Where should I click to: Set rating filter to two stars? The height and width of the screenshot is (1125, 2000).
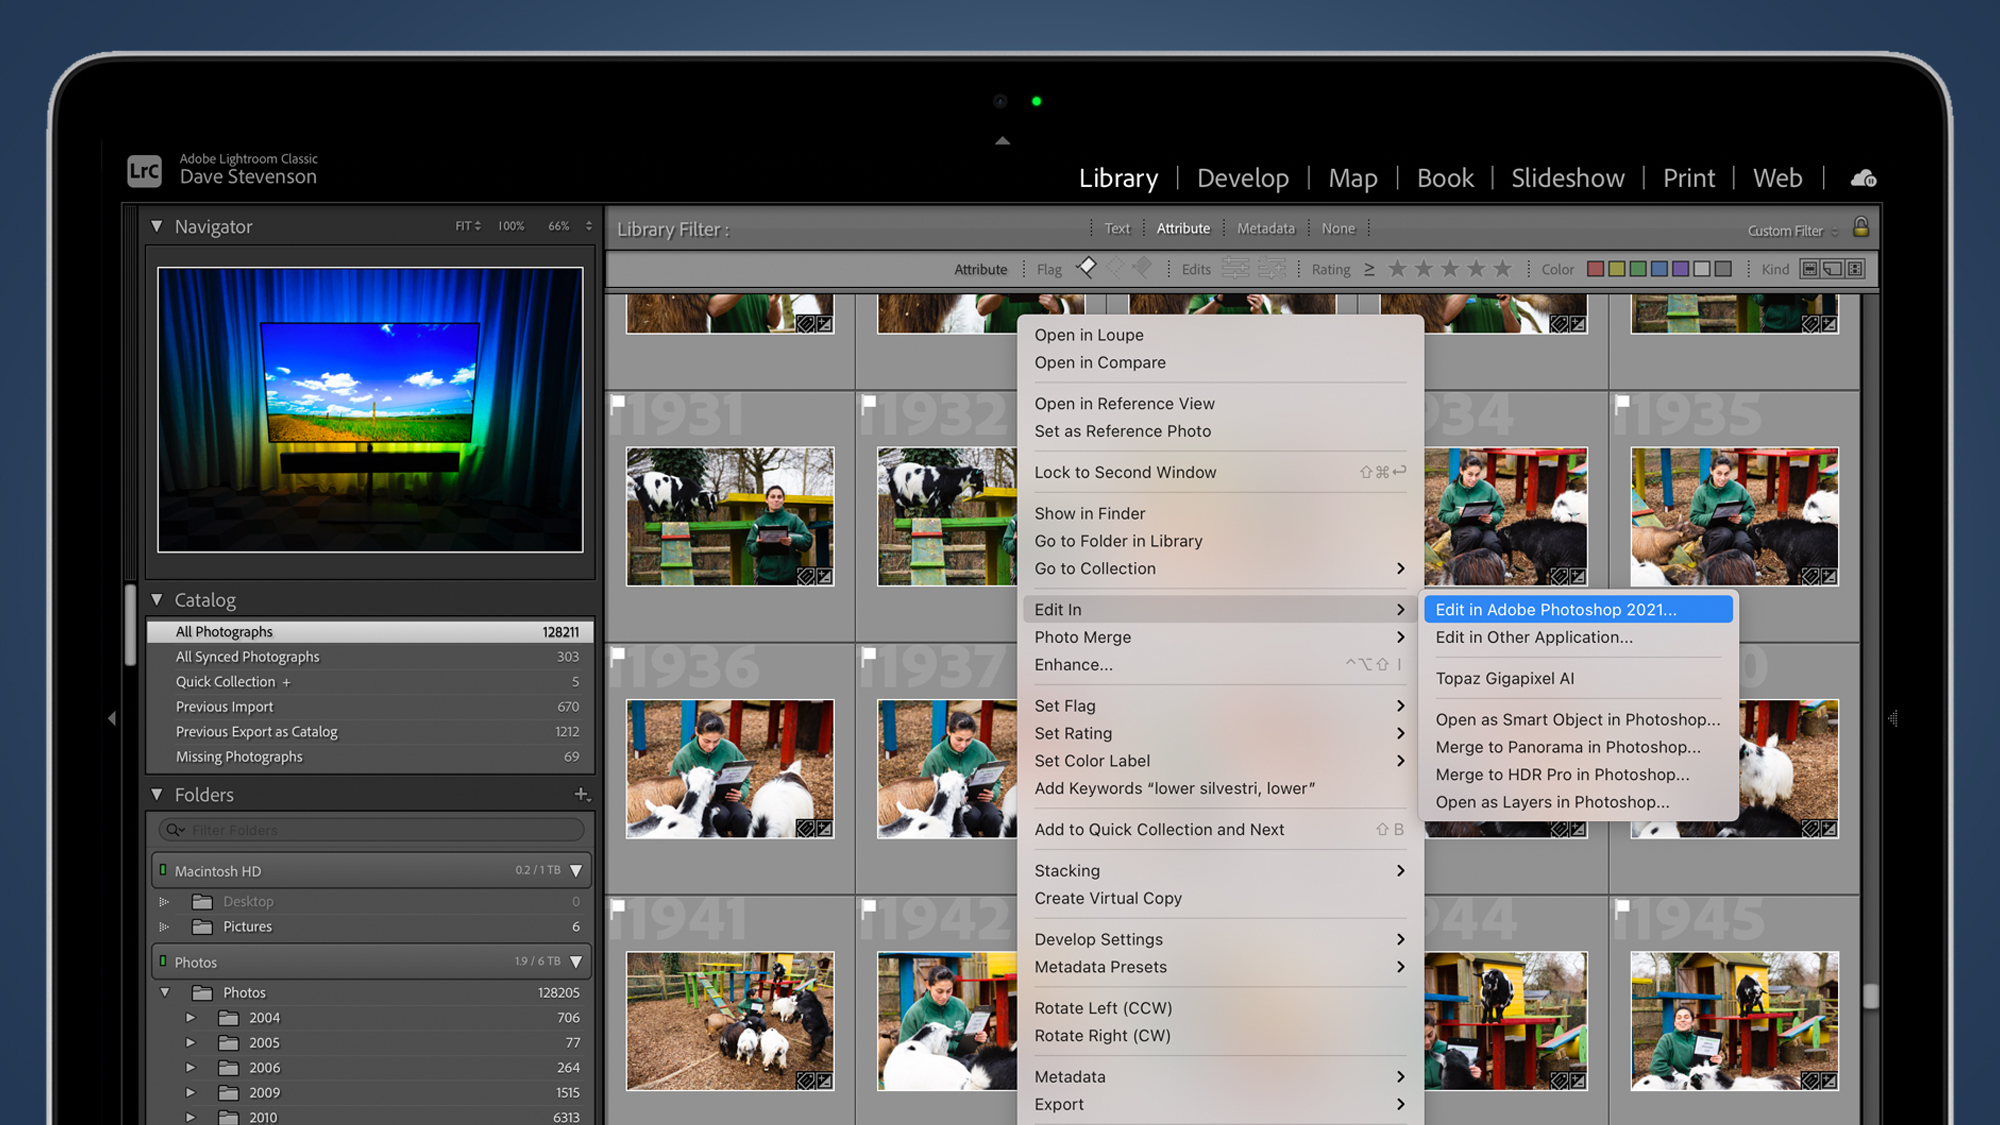[1424, 268]
